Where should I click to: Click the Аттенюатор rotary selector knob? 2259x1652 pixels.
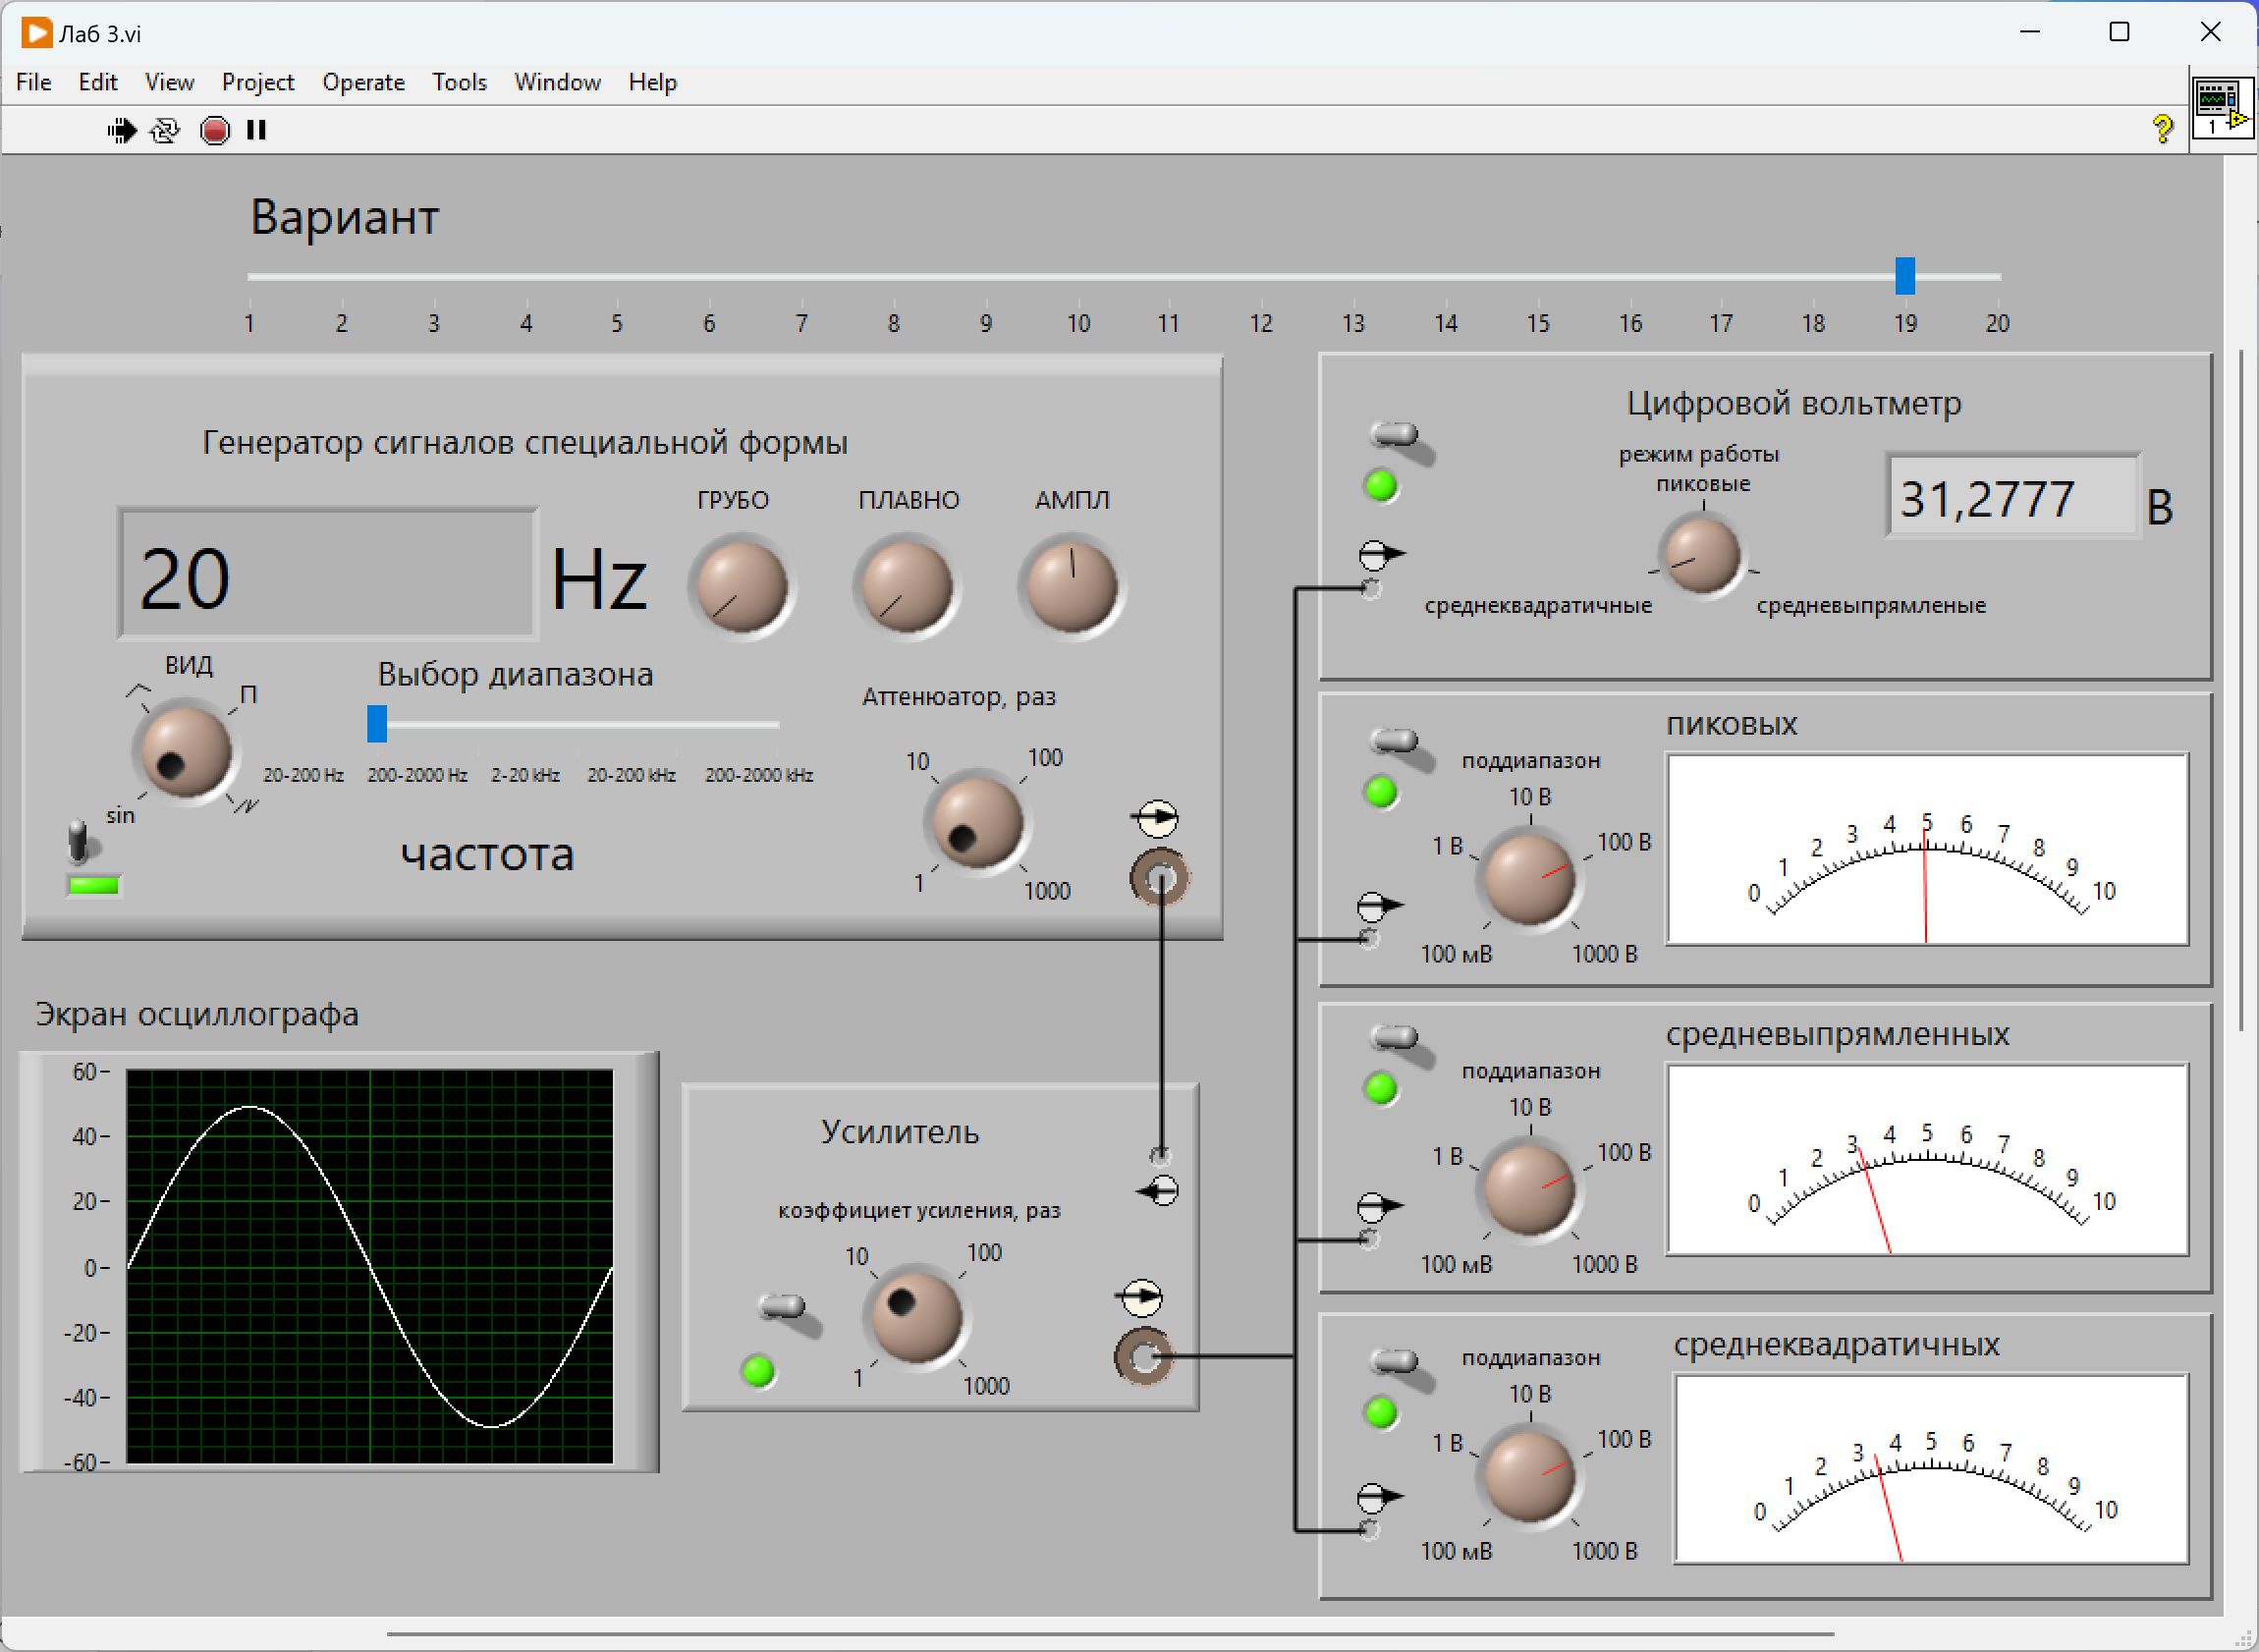(x=977, y=822)
